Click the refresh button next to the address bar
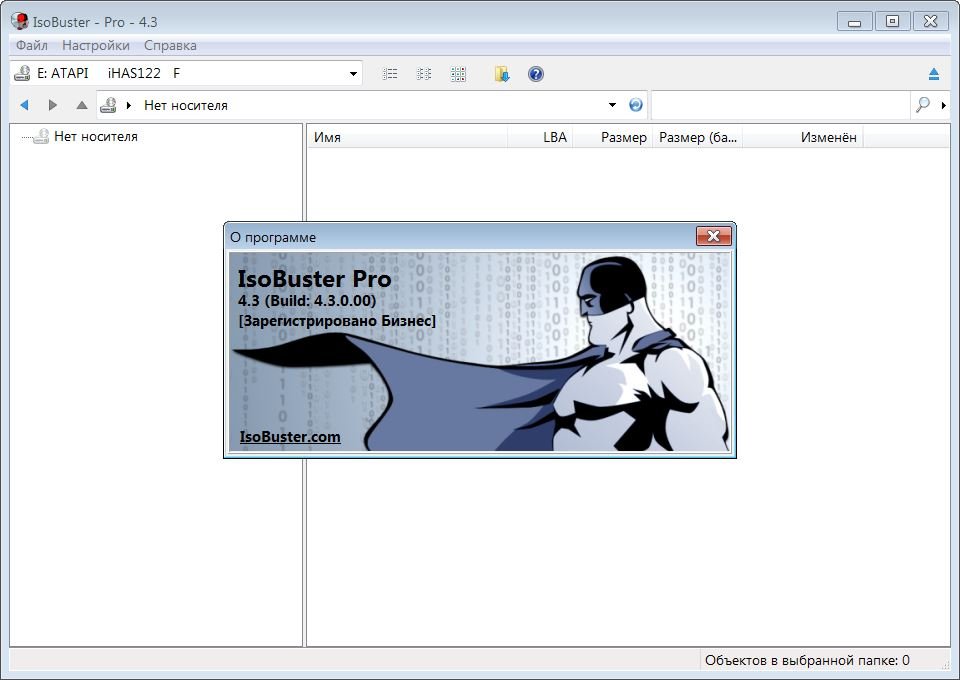The height and width of the screenshot is (680, 960). tap(636, 105)
